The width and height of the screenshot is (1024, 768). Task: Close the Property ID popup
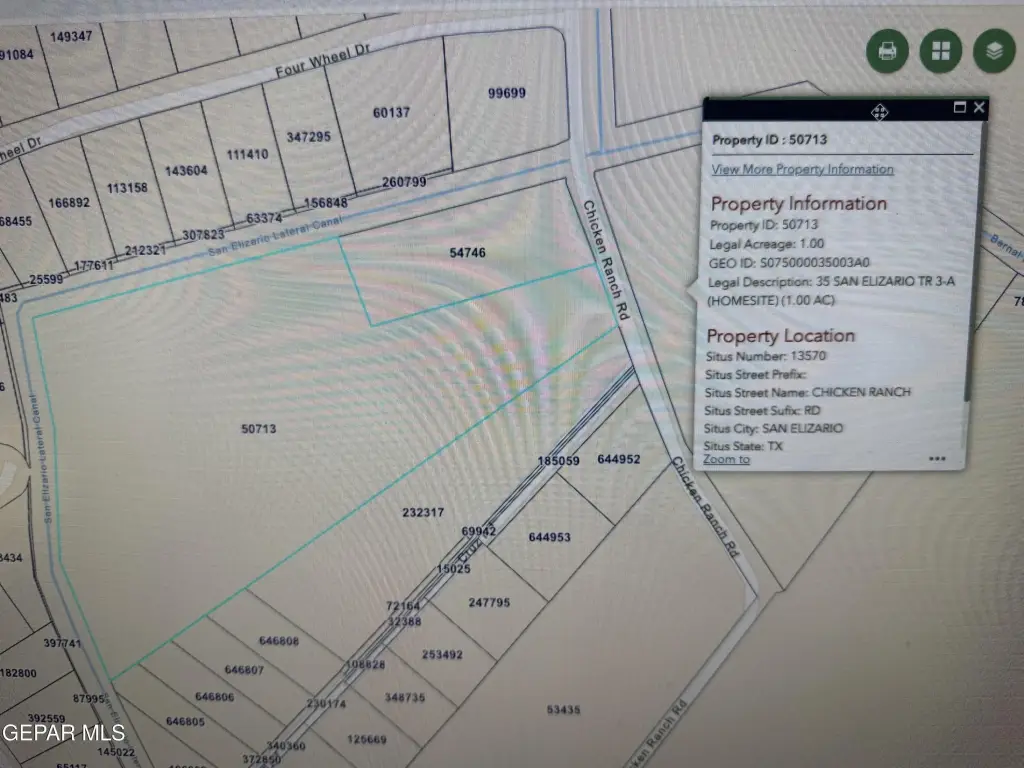[x=979, y=107]
